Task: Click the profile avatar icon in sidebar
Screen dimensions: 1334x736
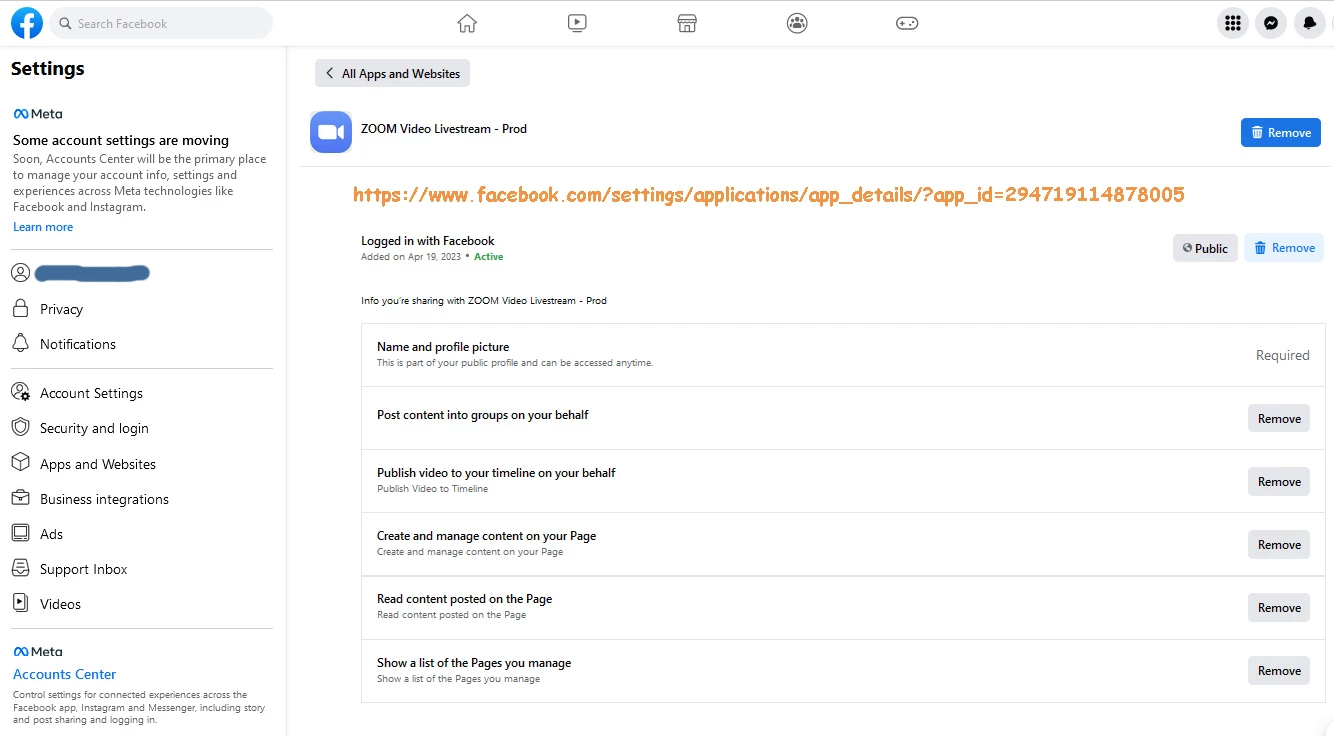Action: (x=20, y=272)
